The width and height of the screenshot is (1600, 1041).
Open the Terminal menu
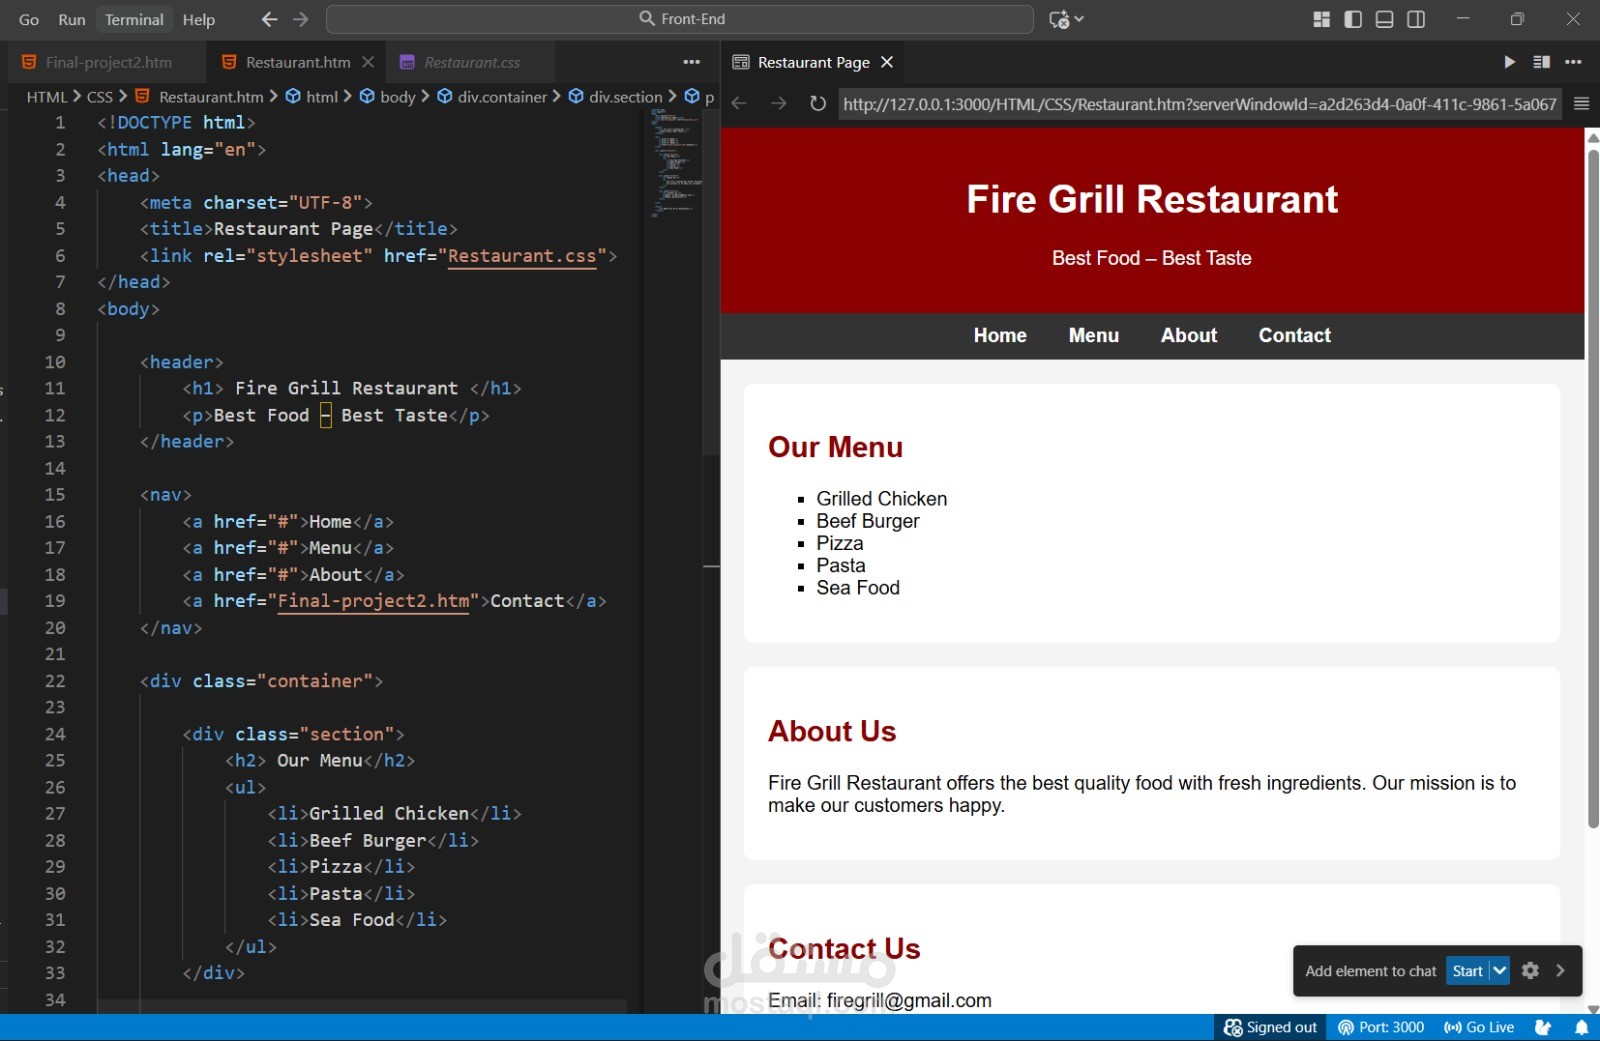tap(134, 19)
